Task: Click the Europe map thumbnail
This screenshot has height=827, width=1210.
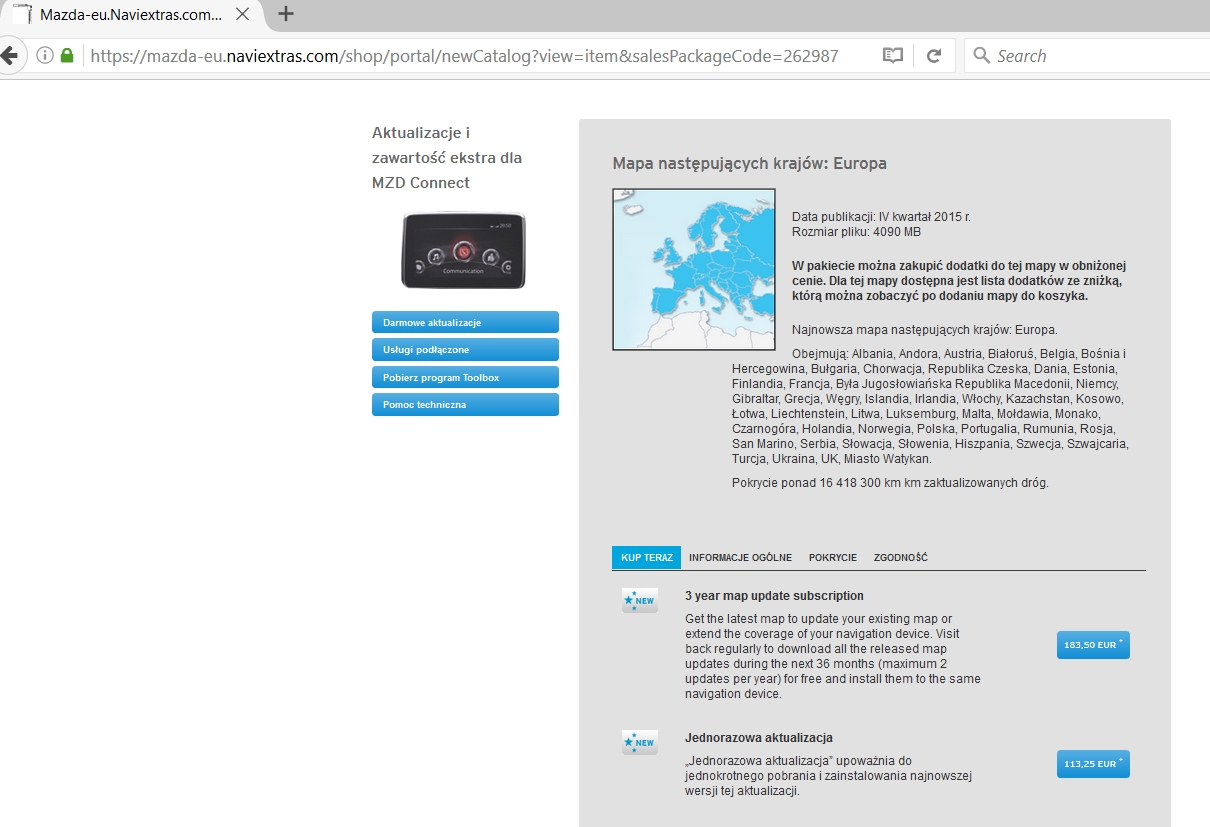Action: (x=693, y=269)
